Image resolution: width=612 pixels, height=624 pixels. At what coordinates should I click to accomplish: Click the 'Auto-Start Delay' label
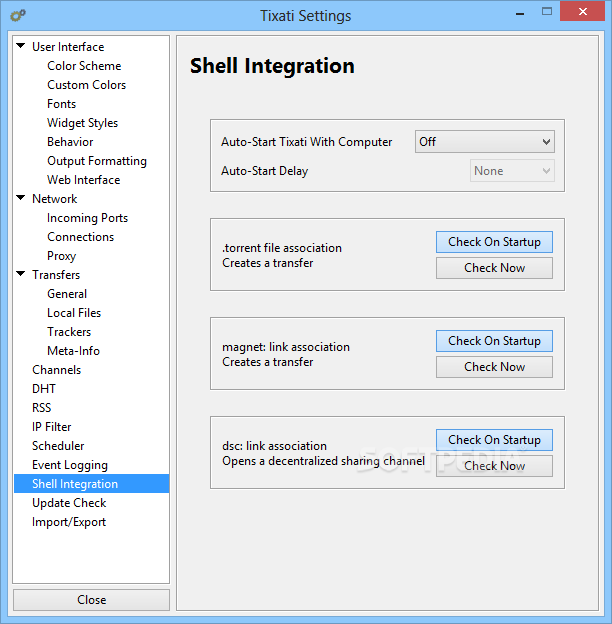pyautogui.click(x=265, y=171)
